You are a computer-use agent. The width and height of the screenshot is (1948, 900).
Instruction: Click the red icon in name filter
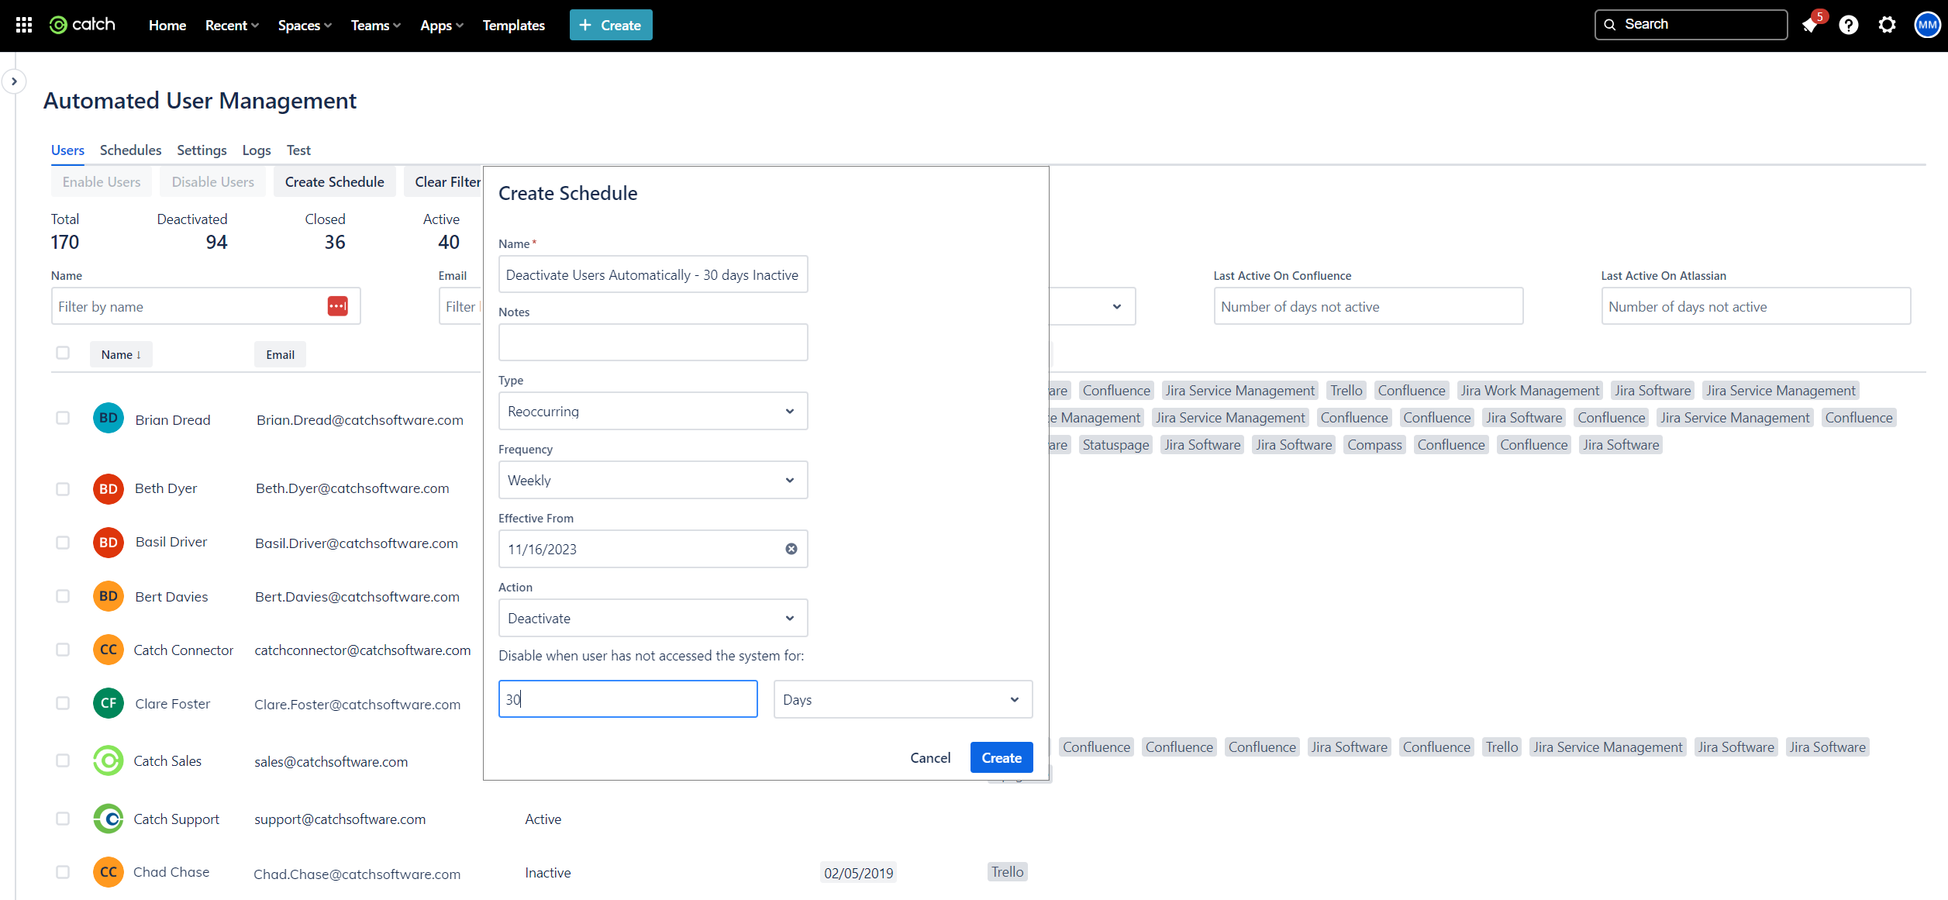coord(338,306)
